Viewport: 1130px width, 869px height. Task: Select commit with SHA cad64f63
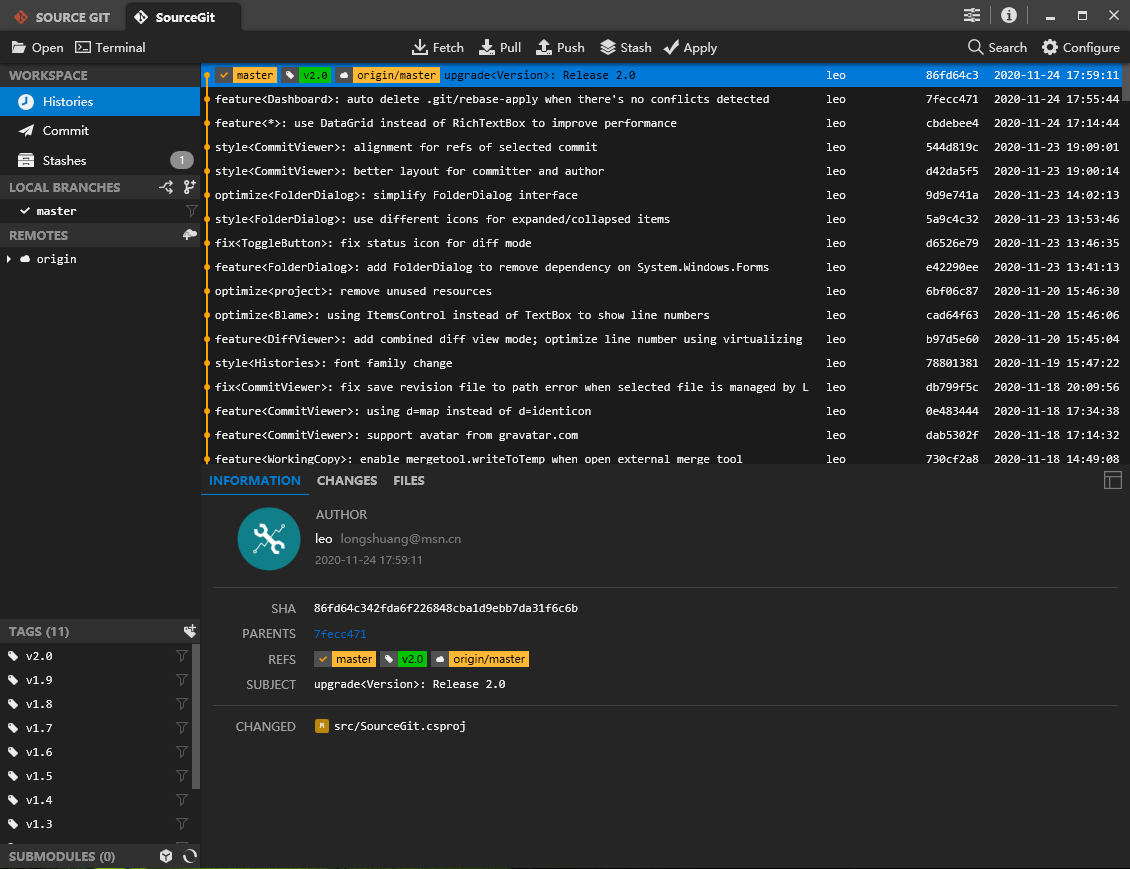[662, 316]
